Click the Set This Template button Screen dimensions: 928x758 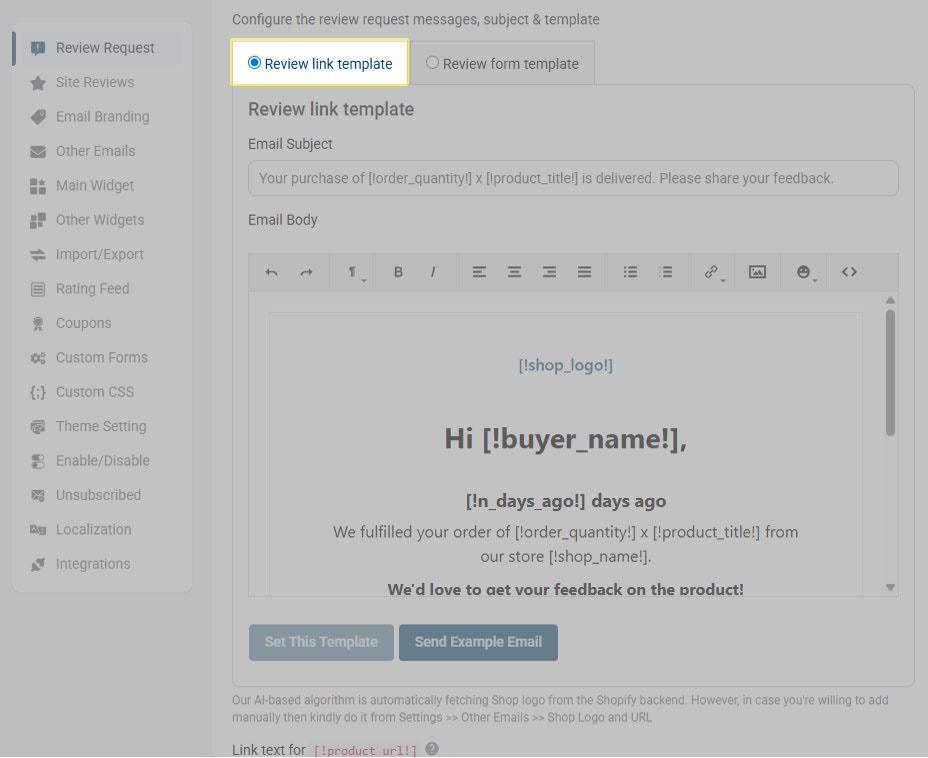(x=320, y=643)
